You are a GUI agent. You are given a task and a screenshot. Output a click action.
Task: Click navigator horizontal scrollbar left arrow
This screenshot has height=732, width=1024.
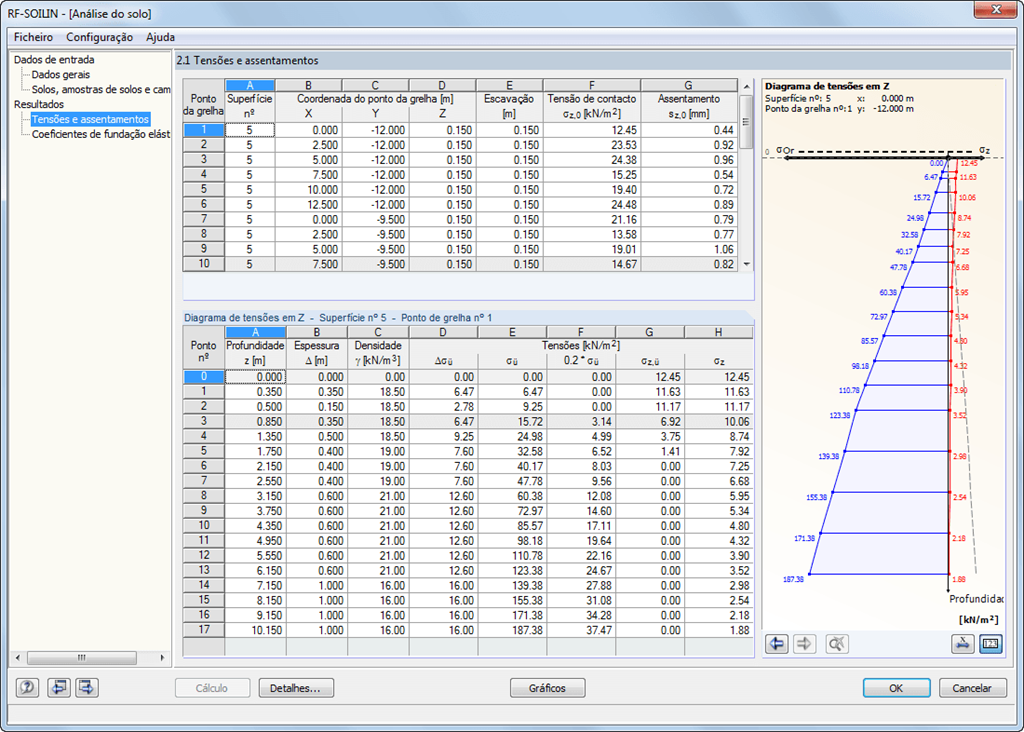click(18, 658)
